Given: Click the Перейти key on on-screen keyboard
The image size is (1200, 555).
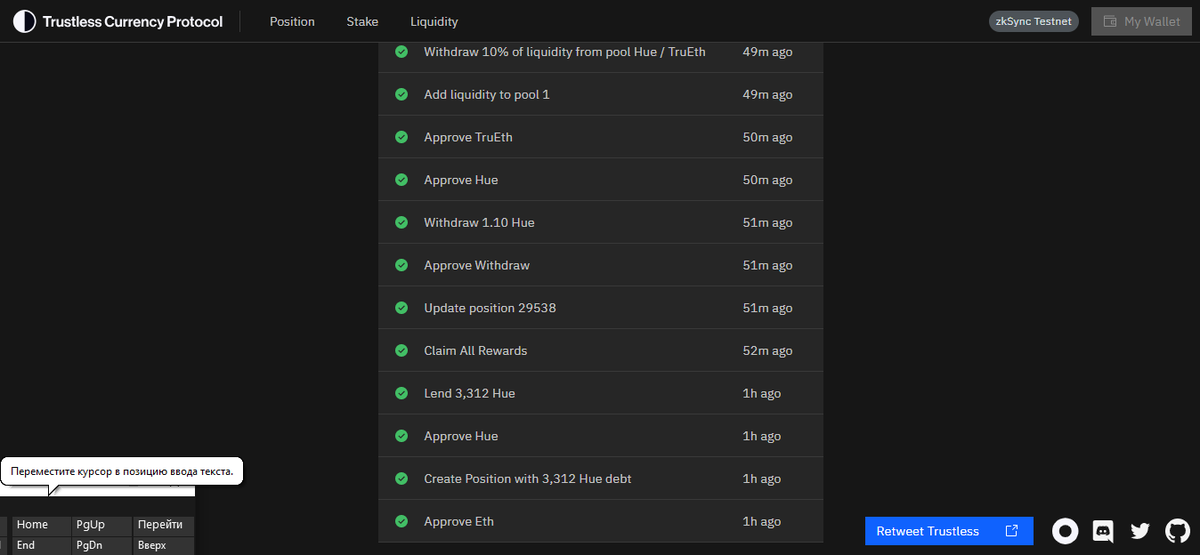Looking at the screenshot, I should pyautogui.click(x=164, y=525).
